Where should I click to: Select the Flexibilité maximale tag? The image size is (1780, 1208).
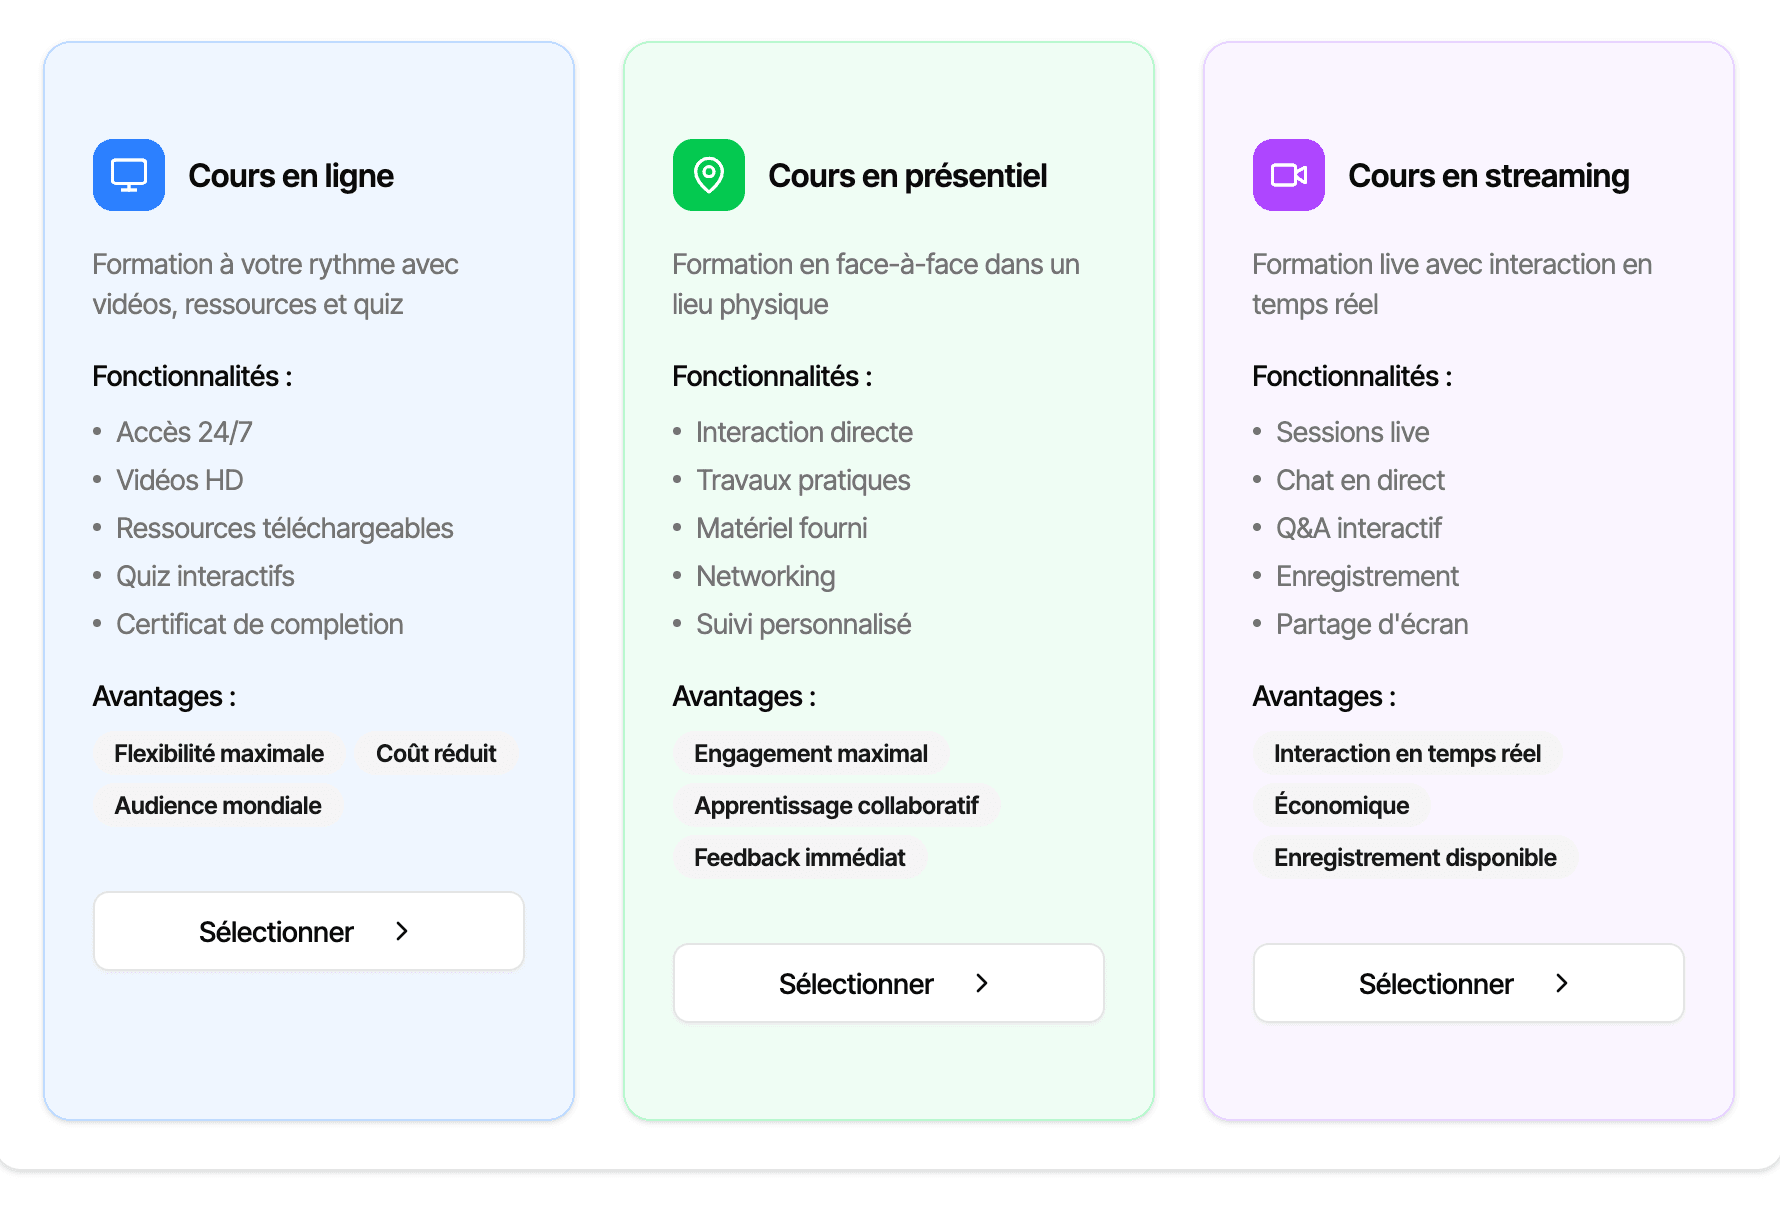pyautogui.click(x=219, y=753)
